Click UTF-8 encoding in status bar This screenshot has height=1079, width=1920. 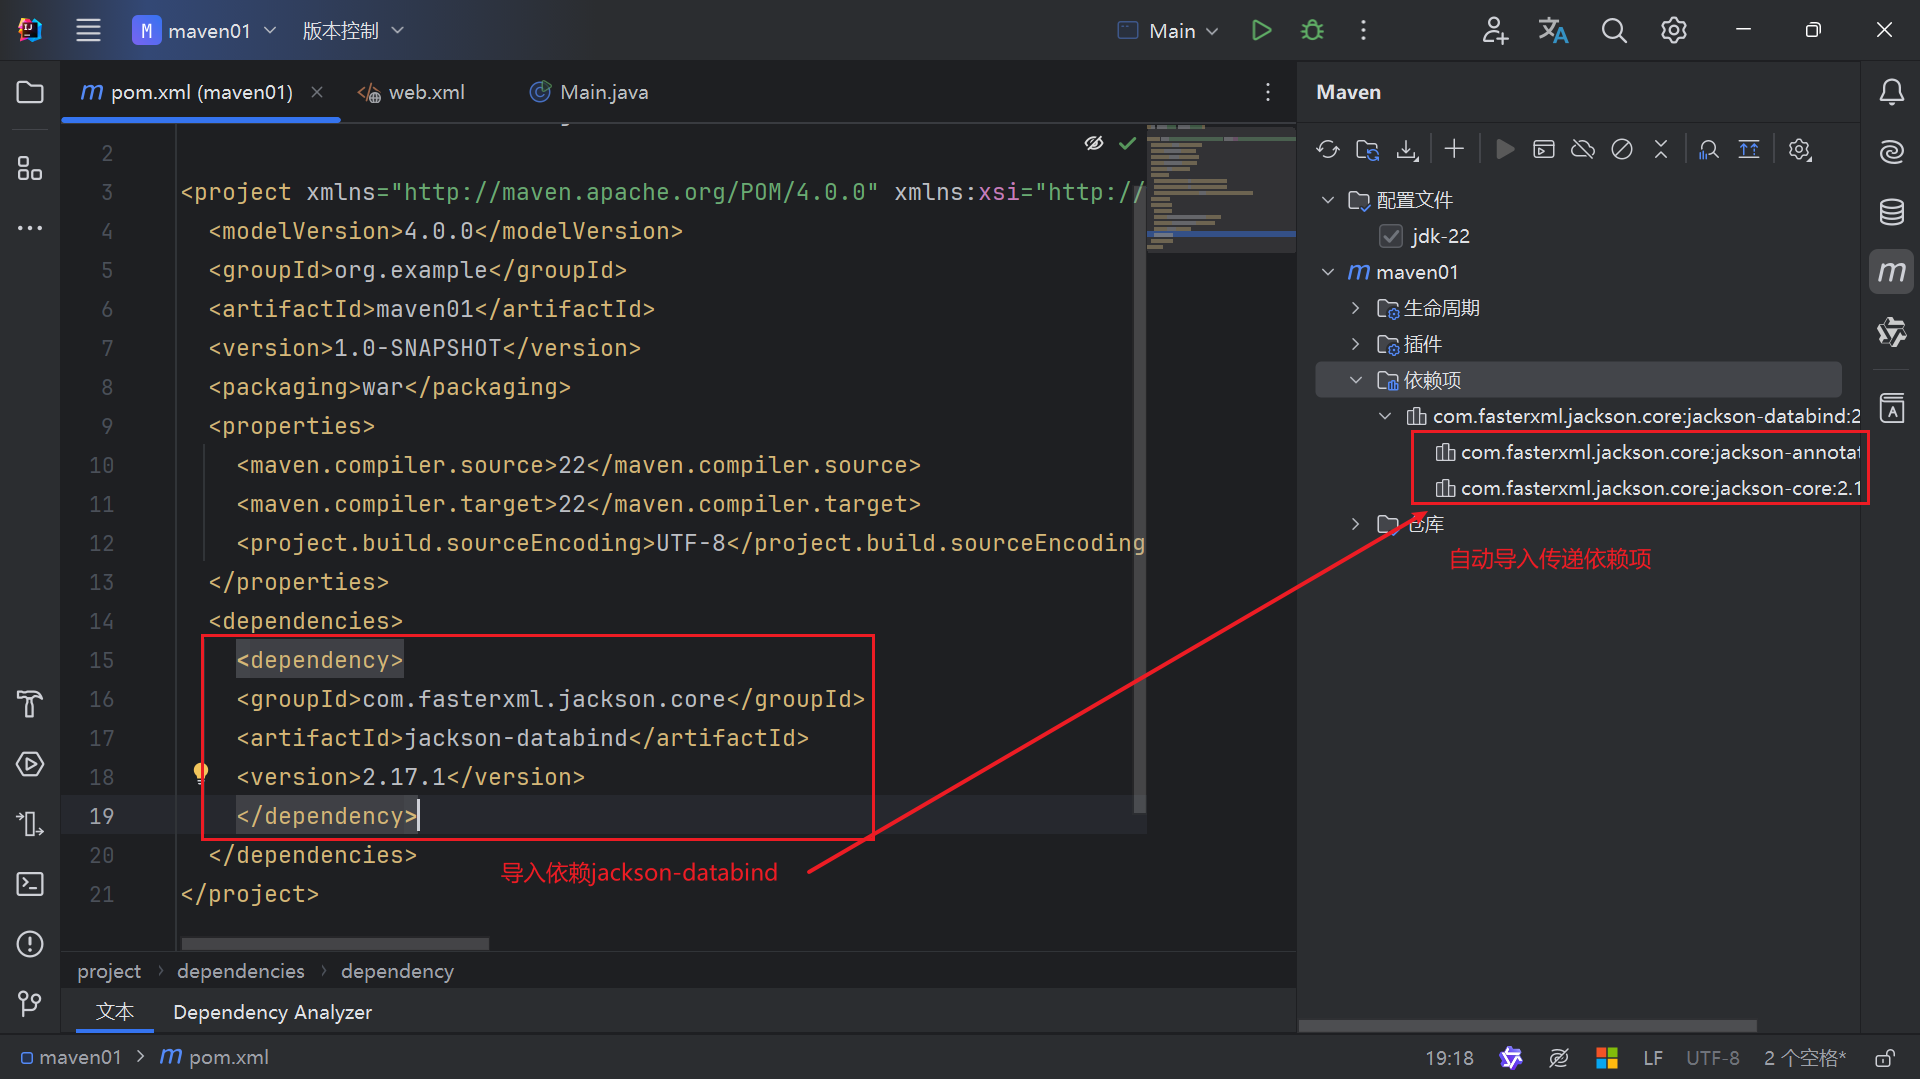(x=1712, y=1058)
